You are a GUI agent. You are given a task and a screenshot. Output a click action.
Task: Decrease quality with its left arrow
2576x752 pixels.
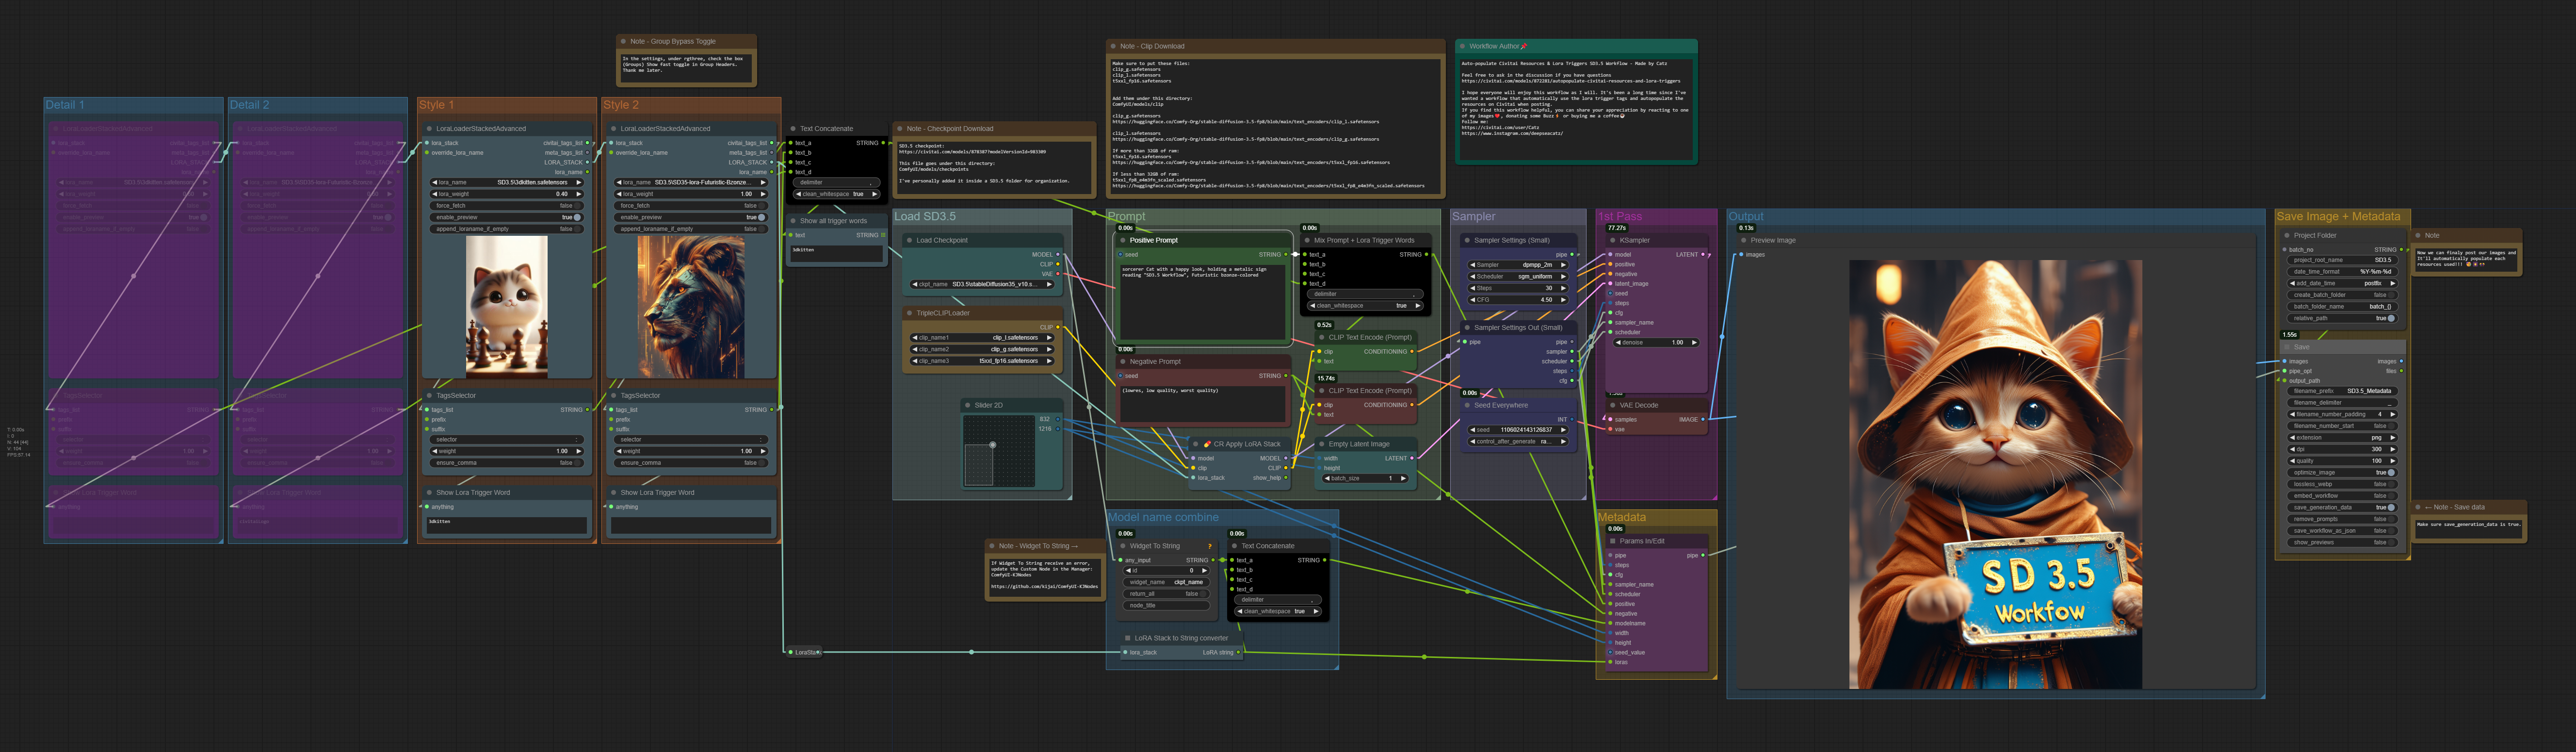[x=2293, y=461]
